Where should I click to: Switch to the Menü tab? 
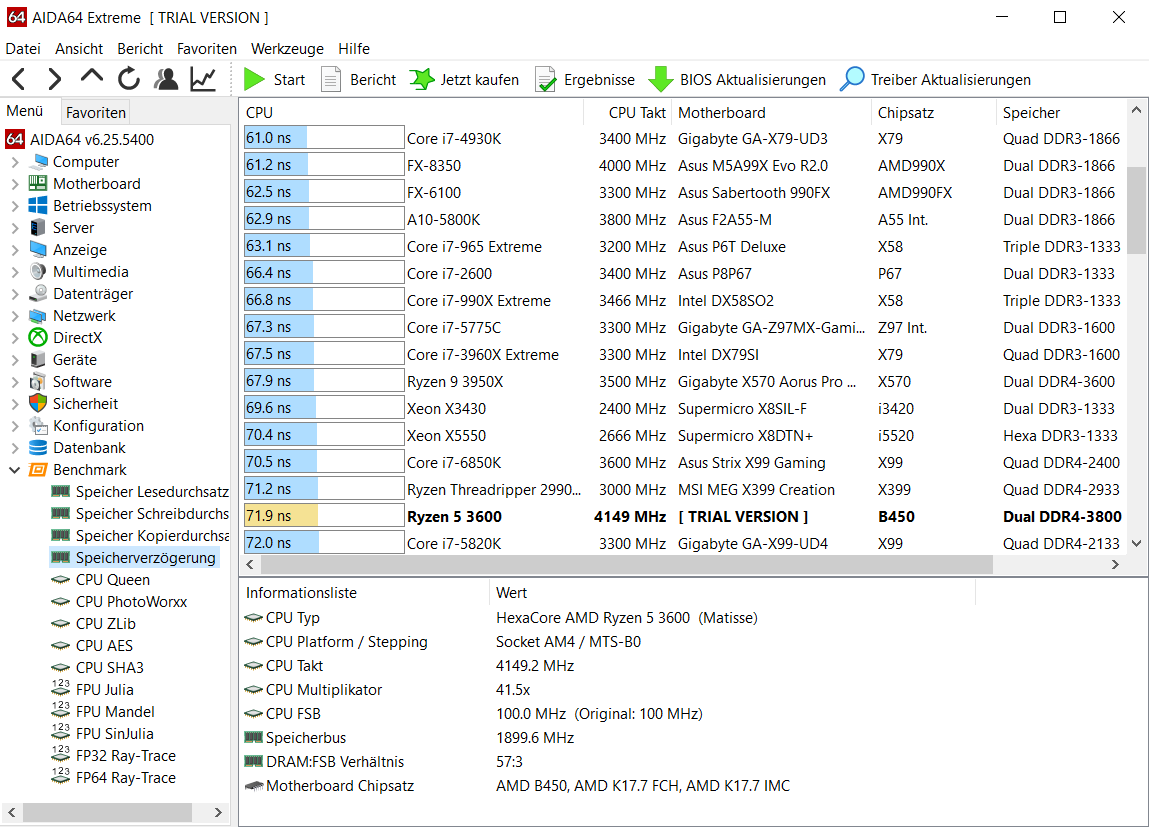25,111
